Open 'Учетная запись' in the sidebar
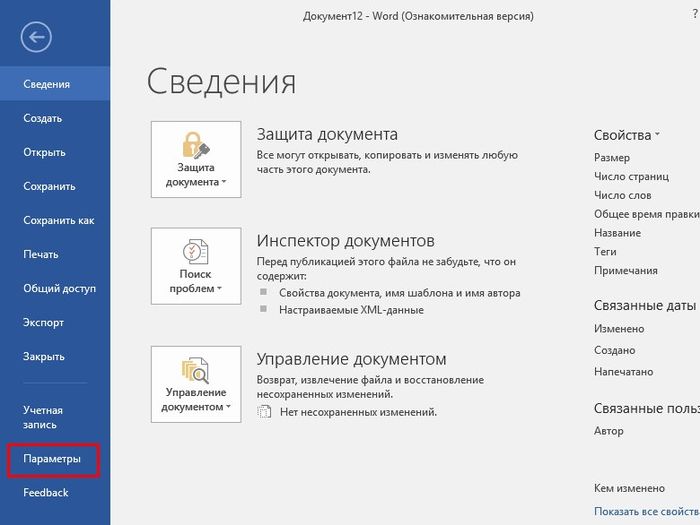700x525 pixels. point(44,418)
